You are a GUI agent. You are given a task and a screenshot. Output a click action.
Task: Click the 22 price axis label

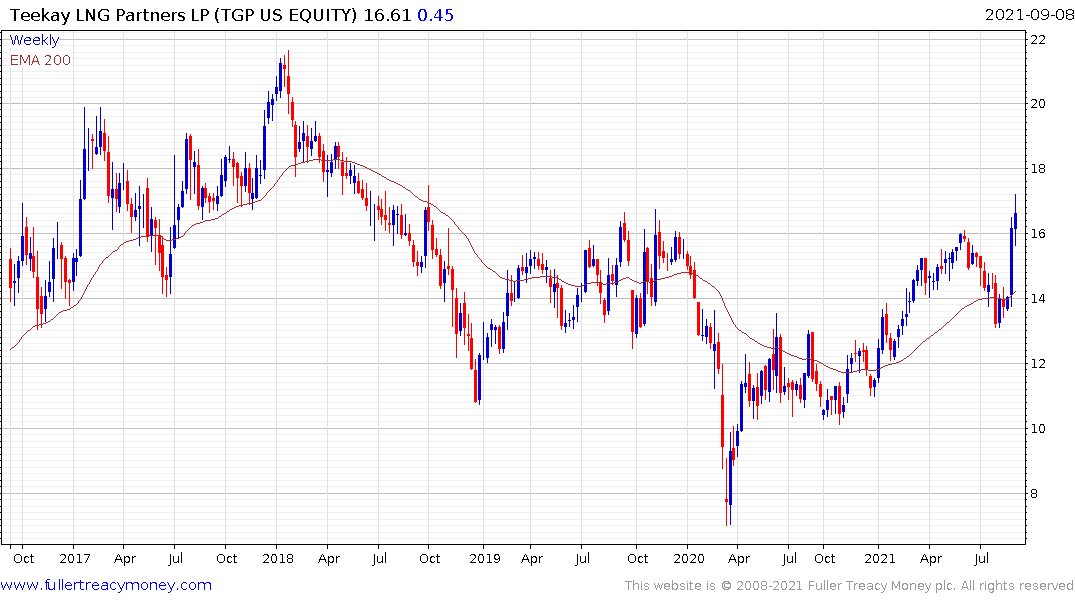(x=1038, y=39)
